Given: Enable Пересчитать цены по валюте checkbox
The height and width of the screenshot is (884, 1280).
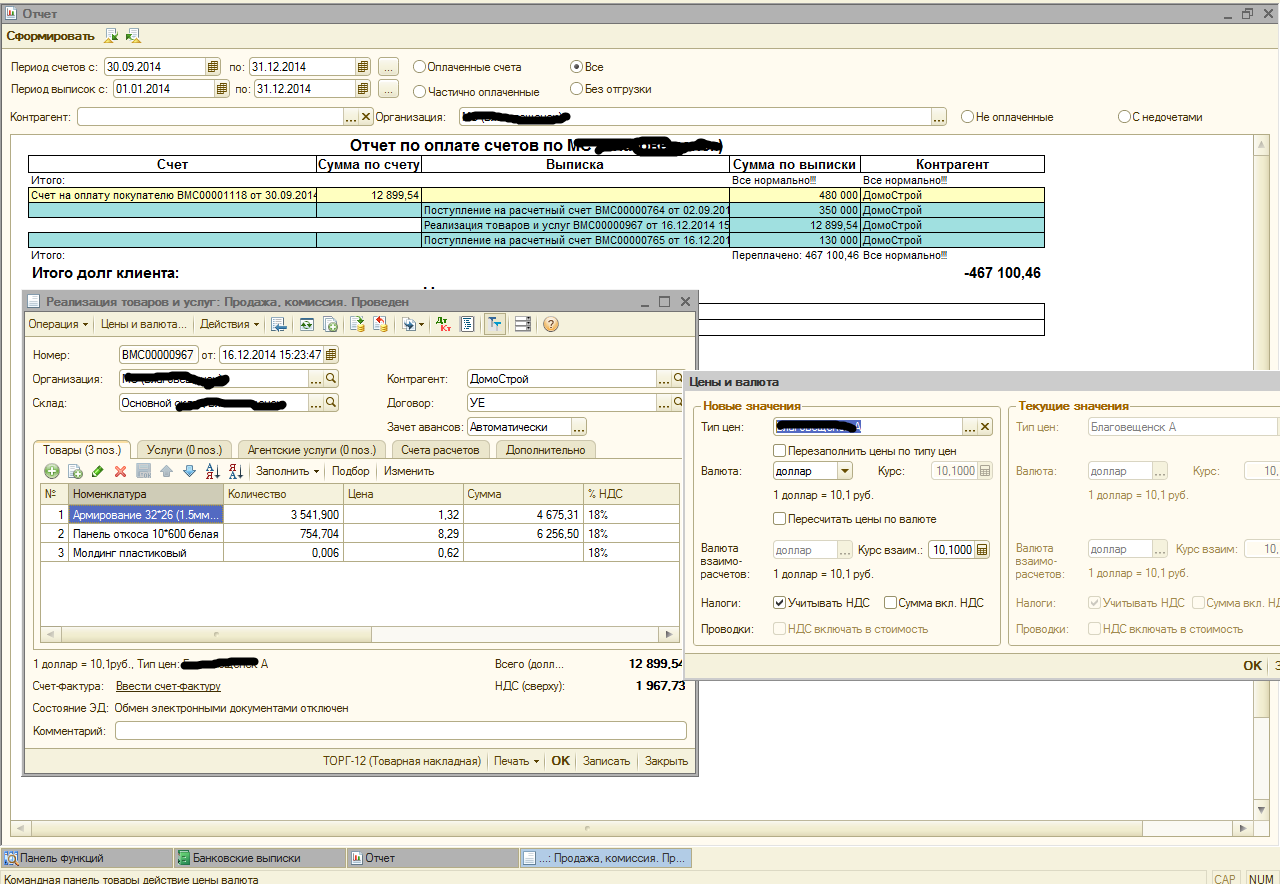Looking at the screenshot, I should [x=780, y=519].
